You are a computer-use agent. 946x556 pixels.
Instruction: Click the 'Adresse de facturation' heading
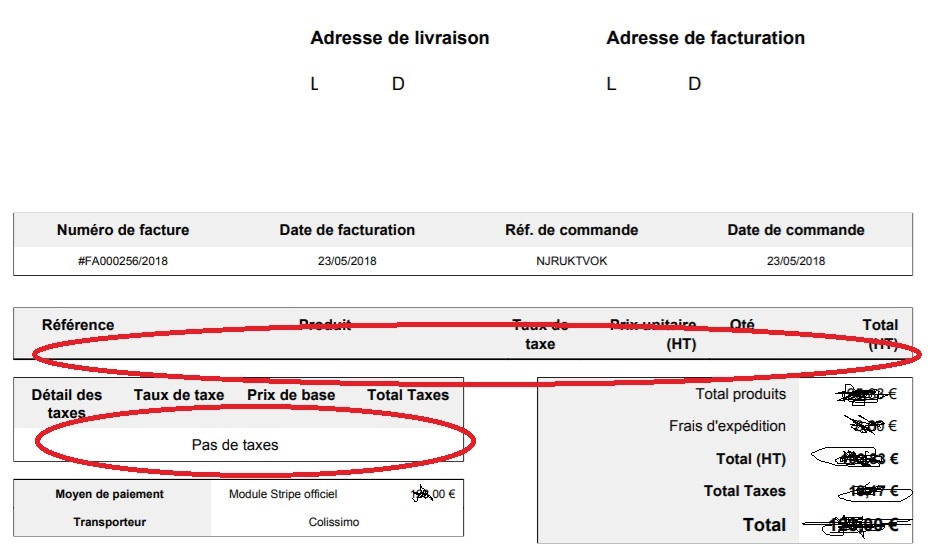tap(705, 38)
